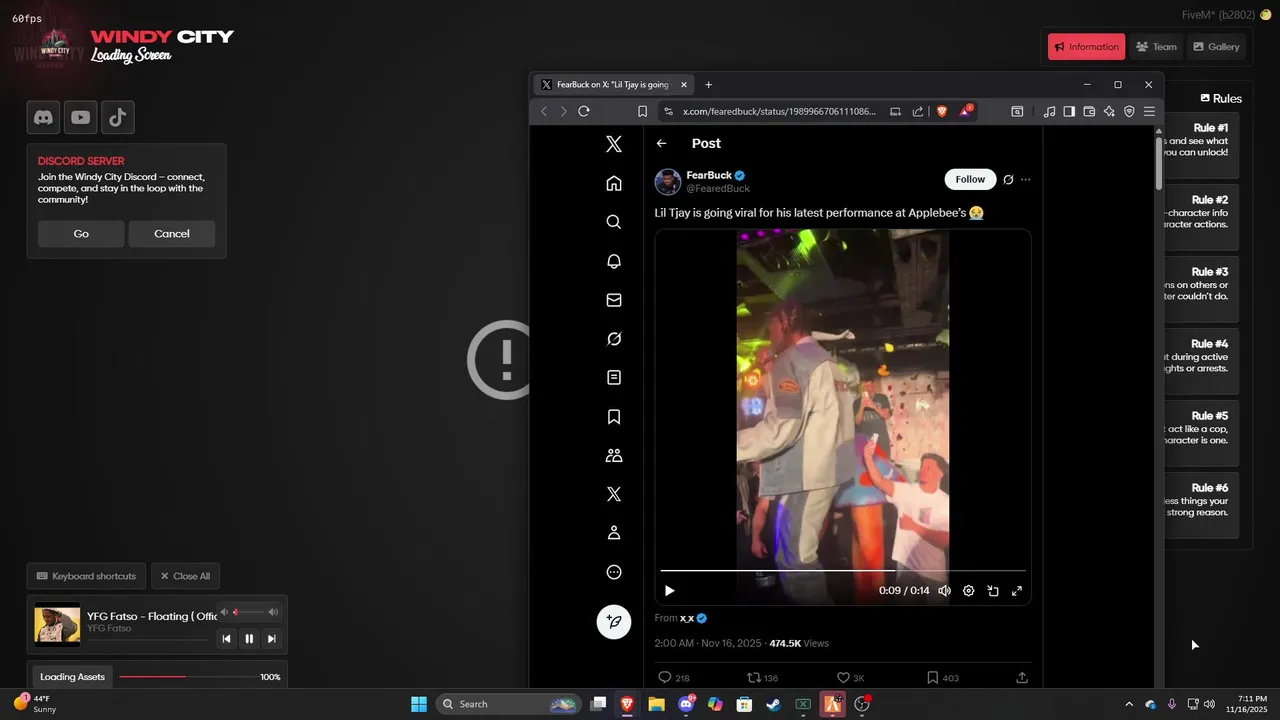1280x720 pixels.
Task: Open the Discord icon in the loading screen
Action: point(43,117)
